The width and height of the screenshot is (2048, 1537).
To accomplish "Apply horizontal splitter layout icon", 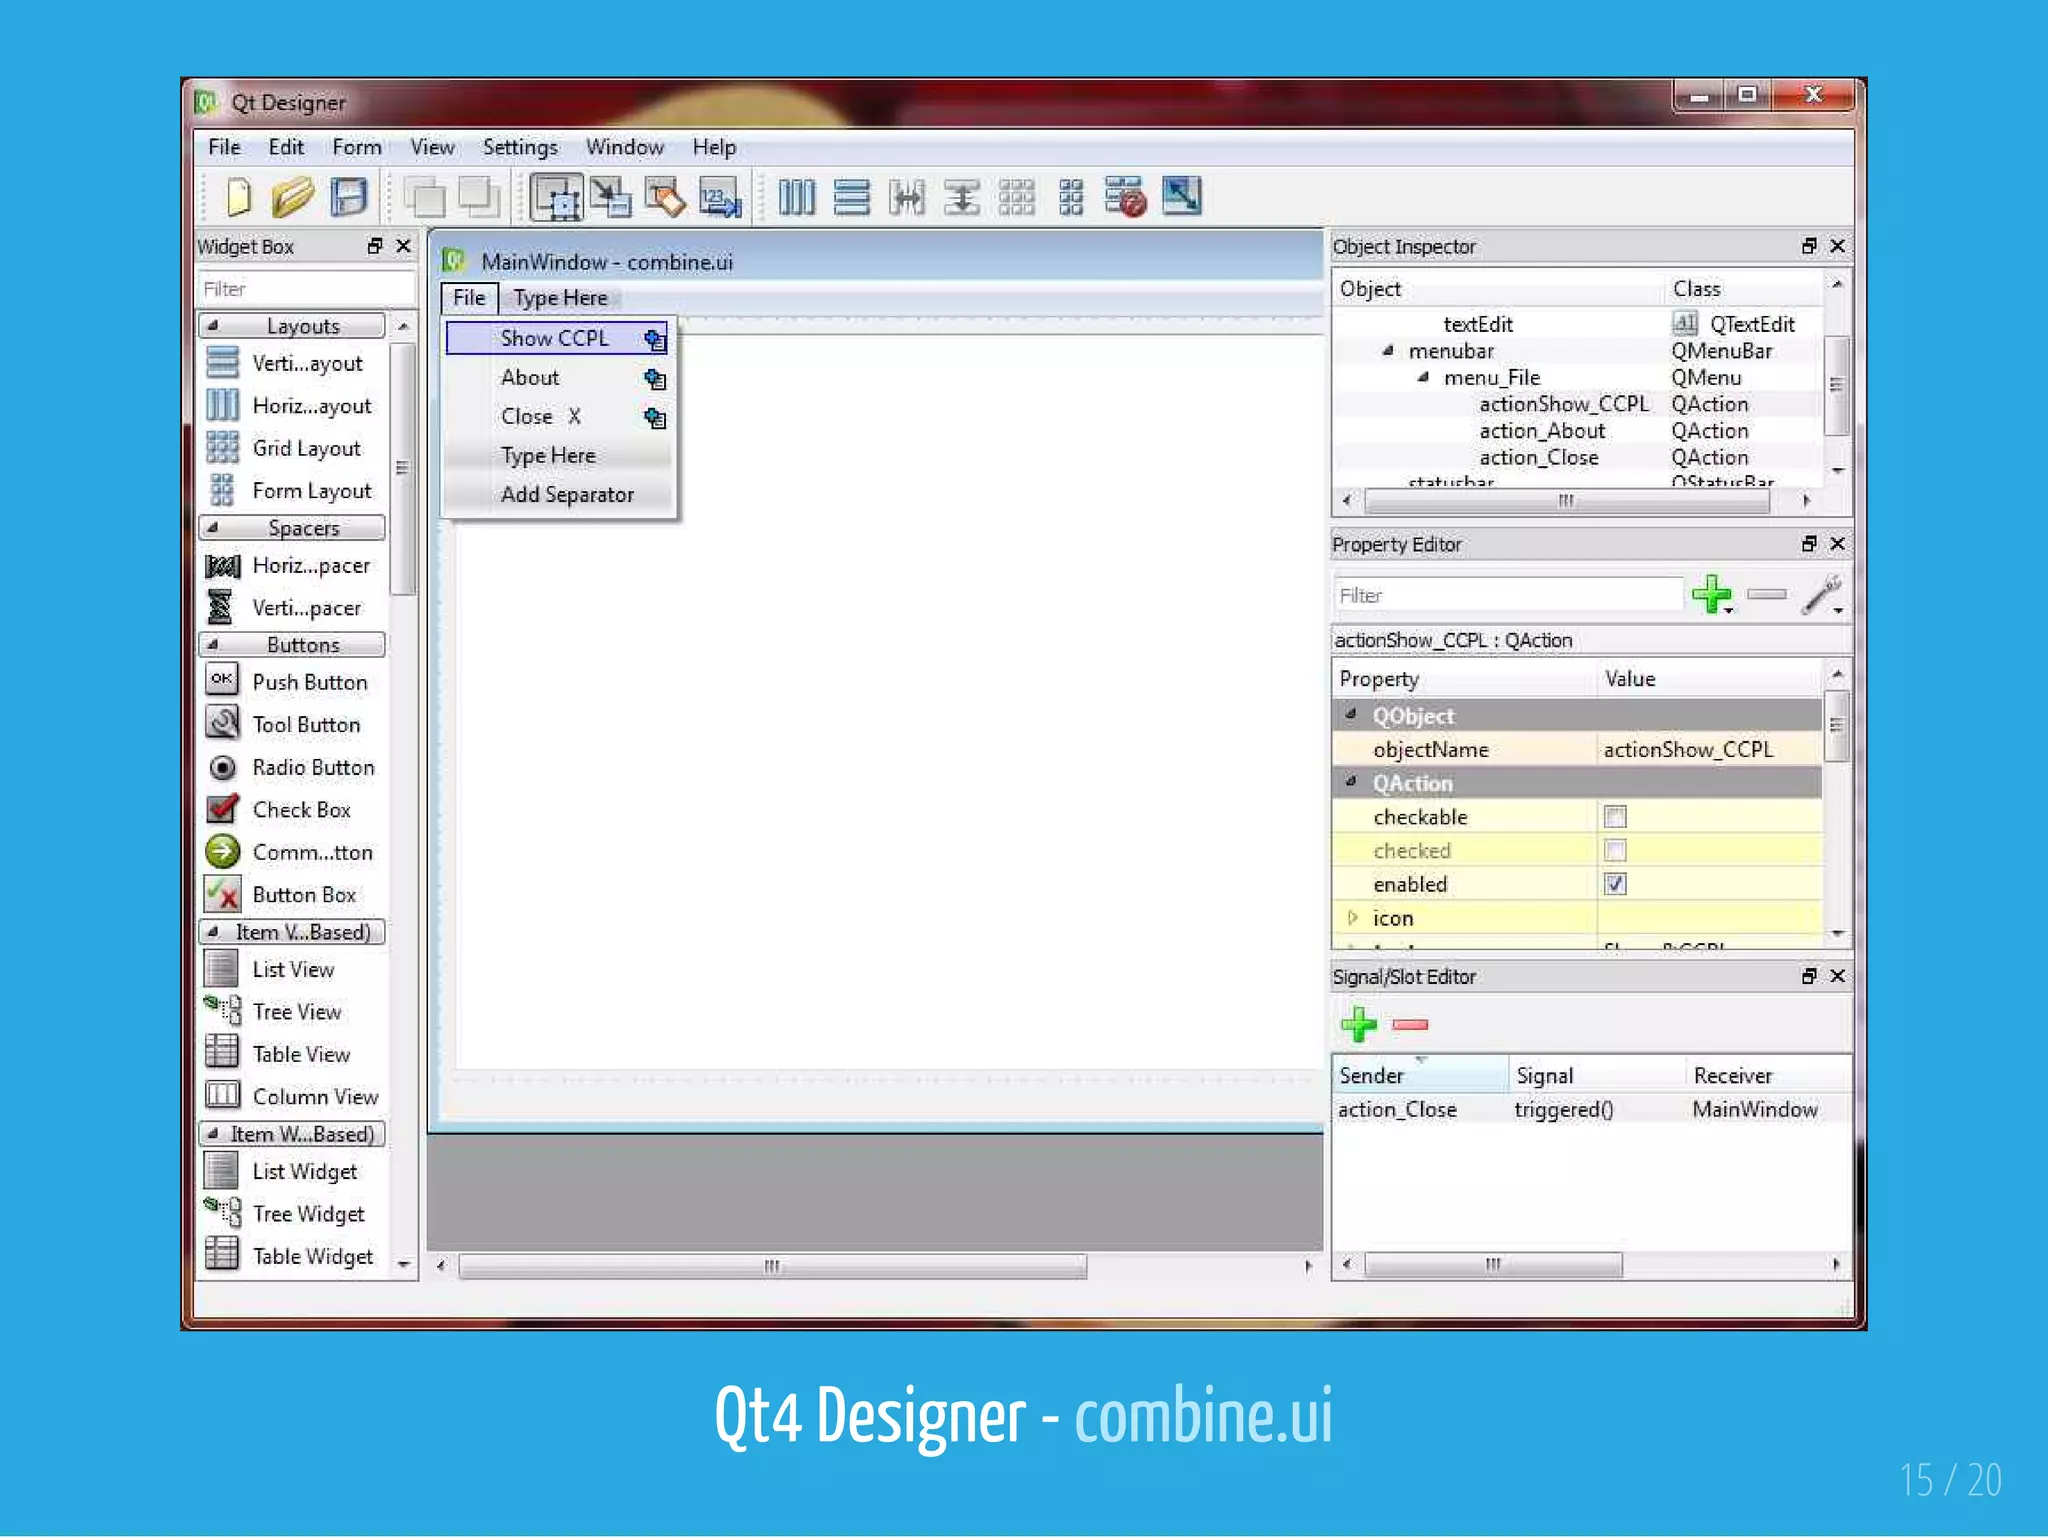I will 906,197.
